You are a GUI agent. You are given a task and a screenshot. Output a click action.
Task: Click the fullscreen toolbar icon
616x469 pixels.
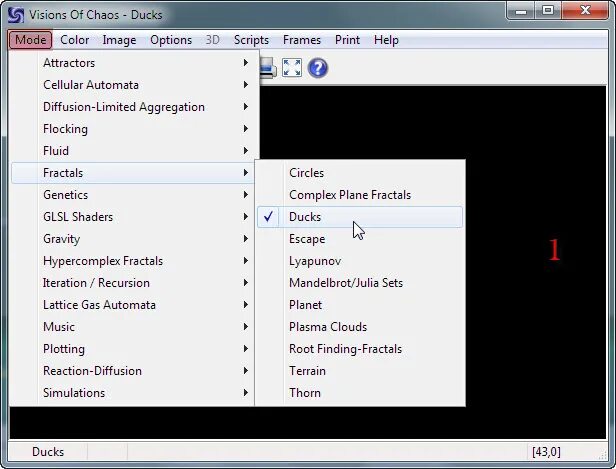(x=292, y=68)
